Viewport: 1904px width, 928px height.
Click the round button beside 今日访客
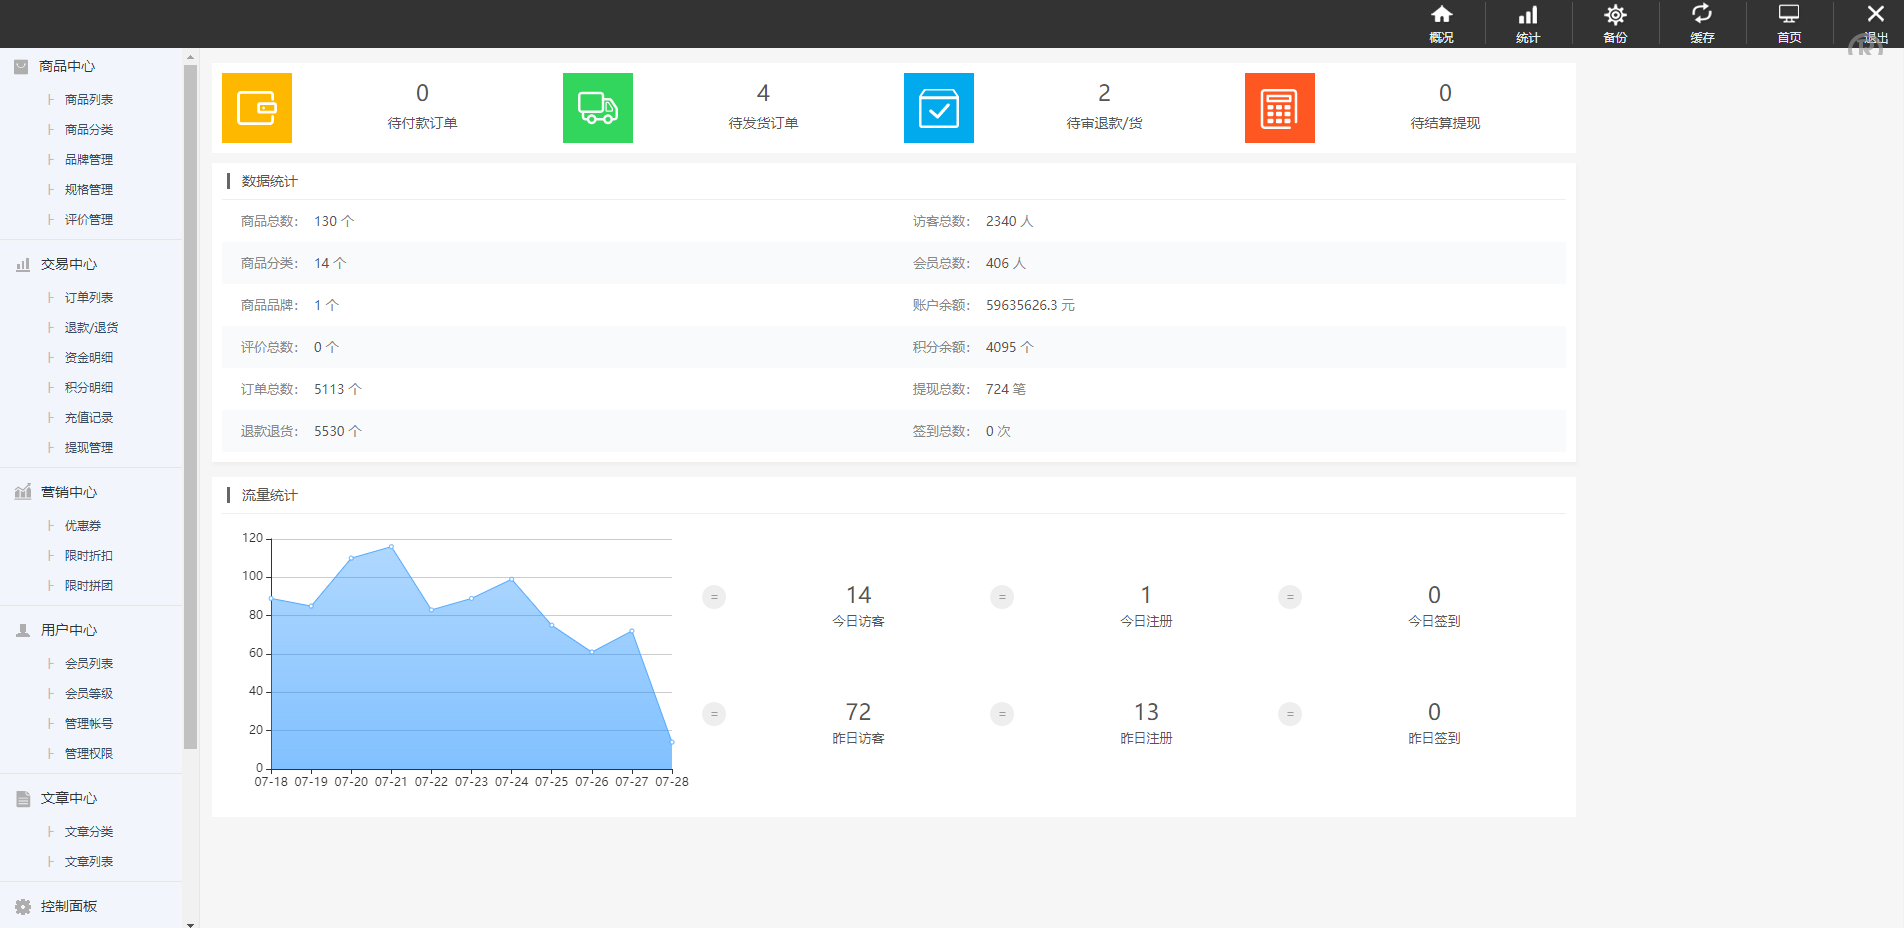pyautogui.click(x=714, y=597)
